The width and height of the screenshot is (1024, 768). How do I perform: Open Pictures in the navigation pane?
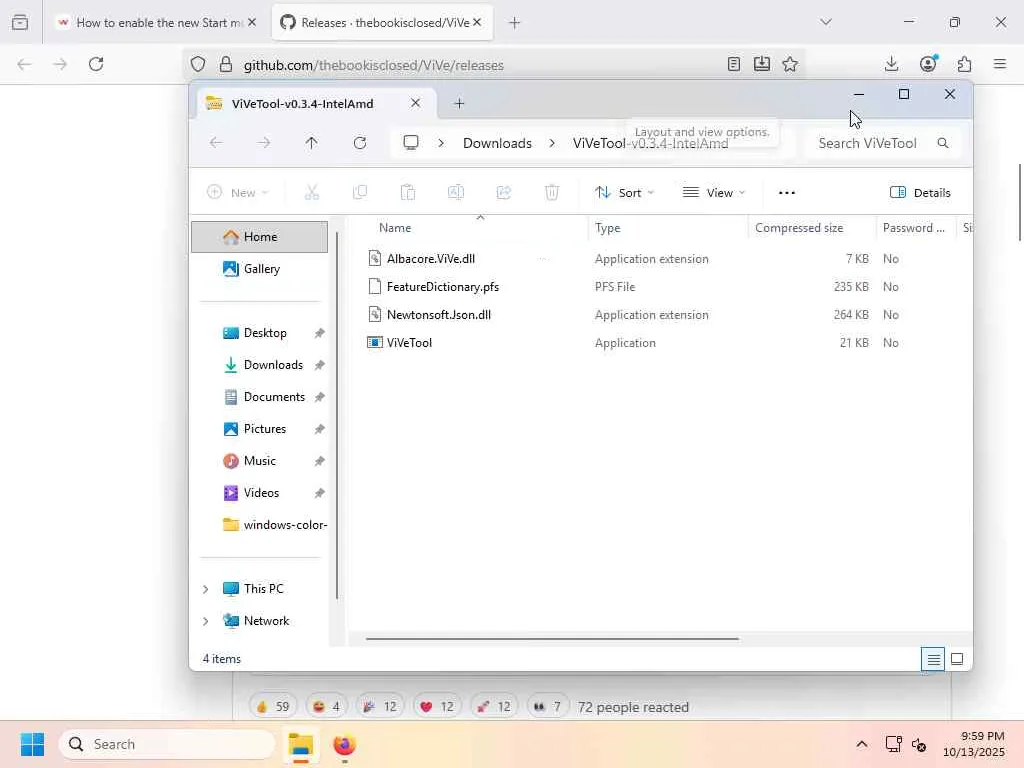pos(259,429)
